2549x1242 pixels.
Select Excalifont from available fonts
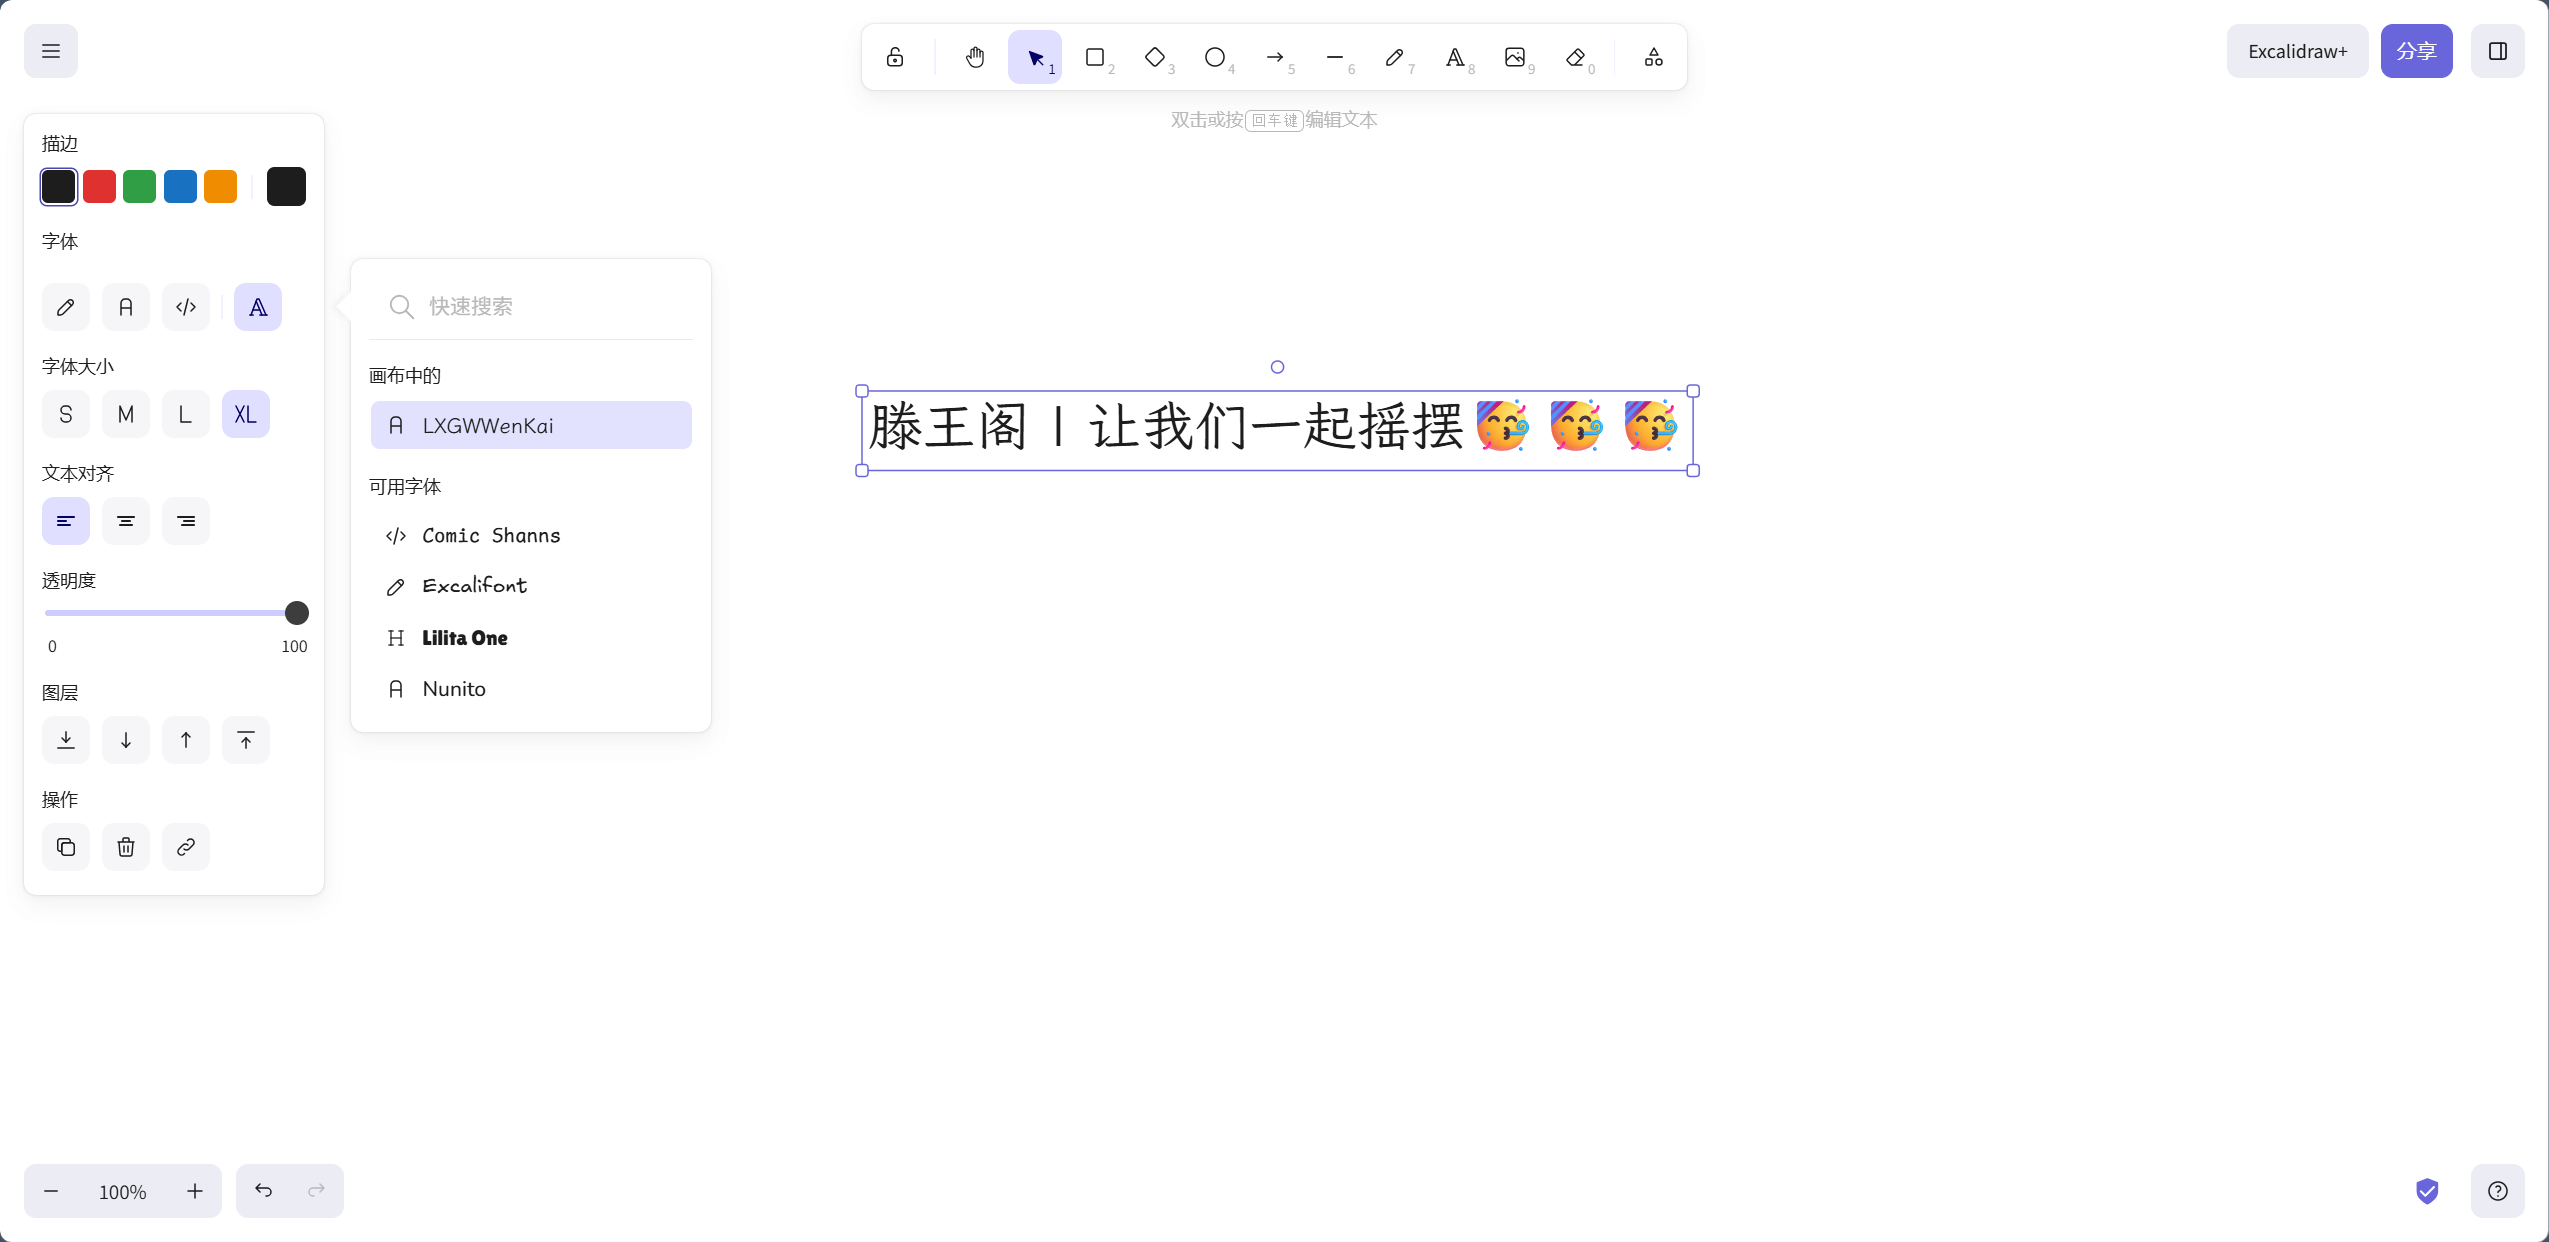click(x=474, y=586)
